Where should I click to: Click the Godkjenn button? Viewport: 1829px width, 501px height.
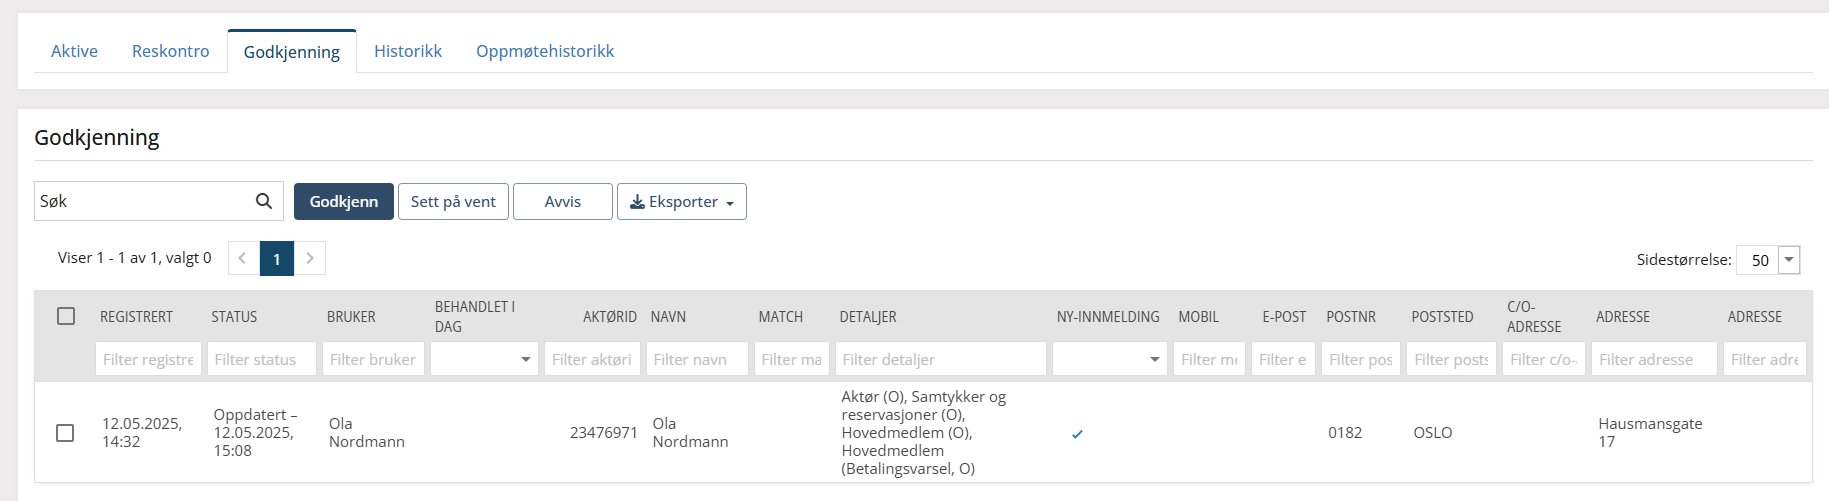(x=344, y=201)
